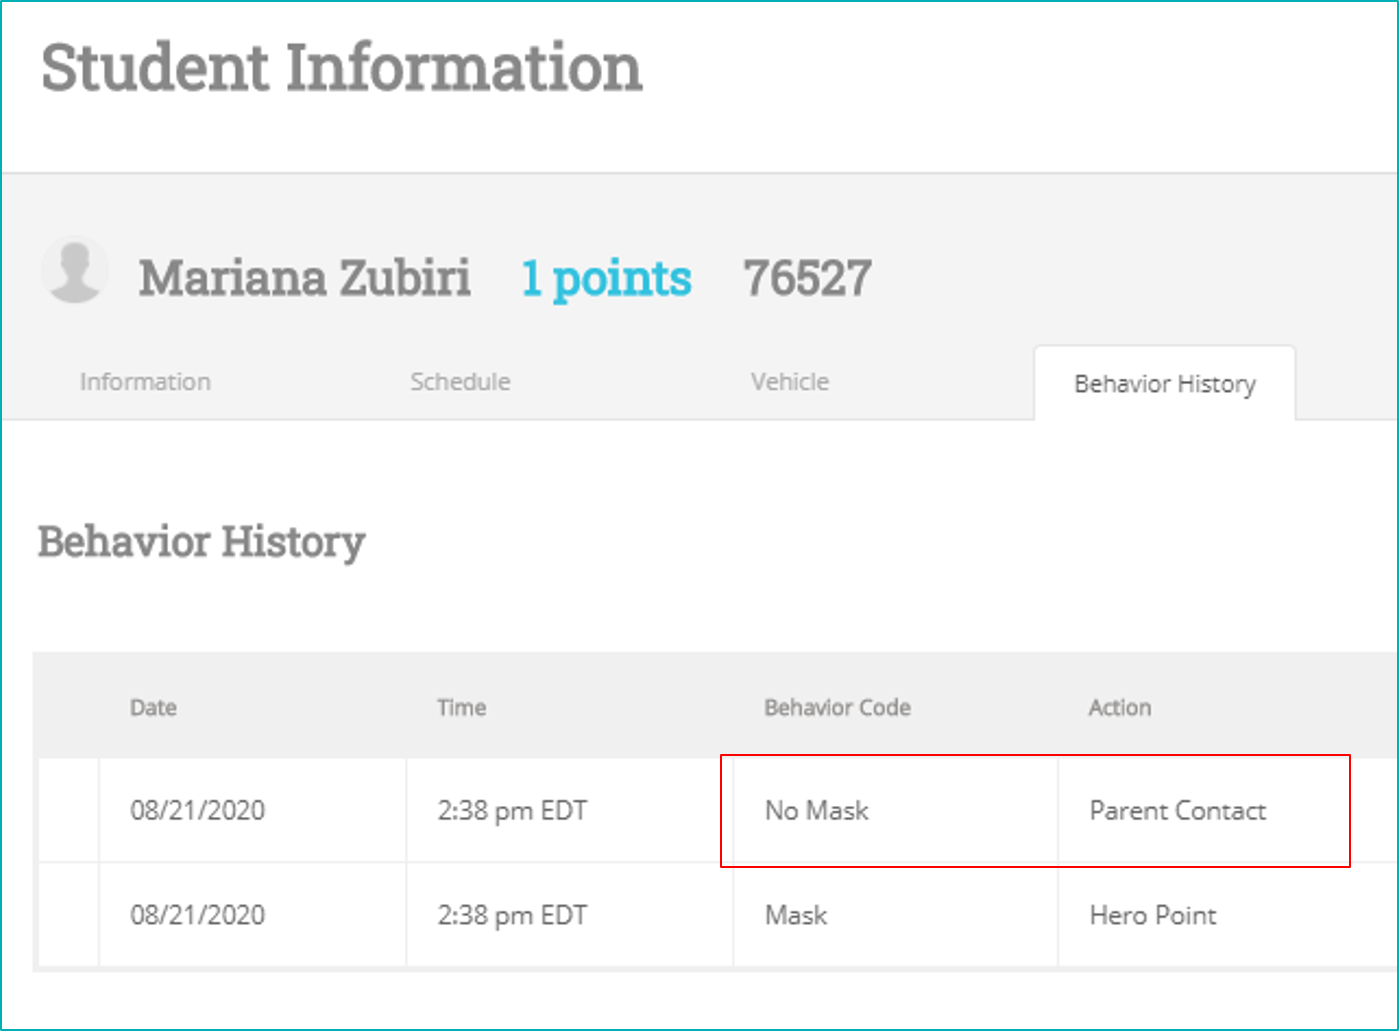Click the time in the Hero Point row

coord(512,915)
